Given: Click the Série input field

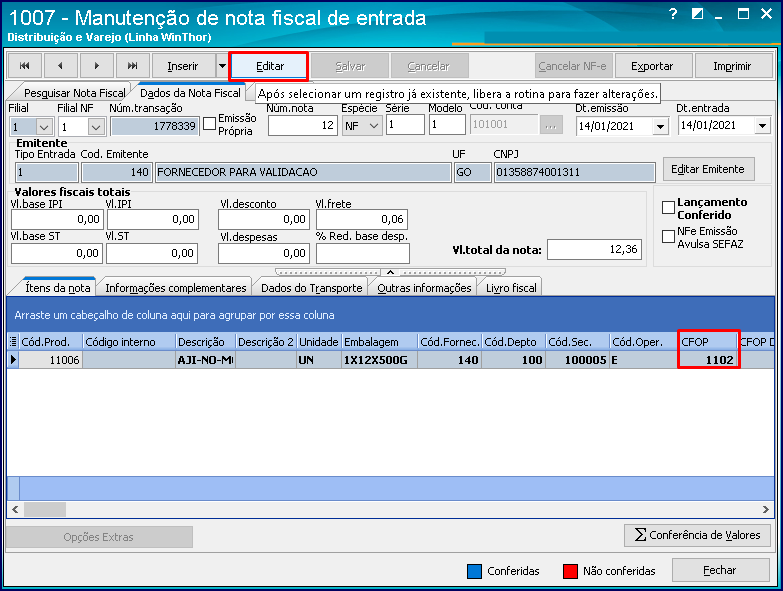Looking at the screenshot, I should pyautogui.click(x=405, y=124).
